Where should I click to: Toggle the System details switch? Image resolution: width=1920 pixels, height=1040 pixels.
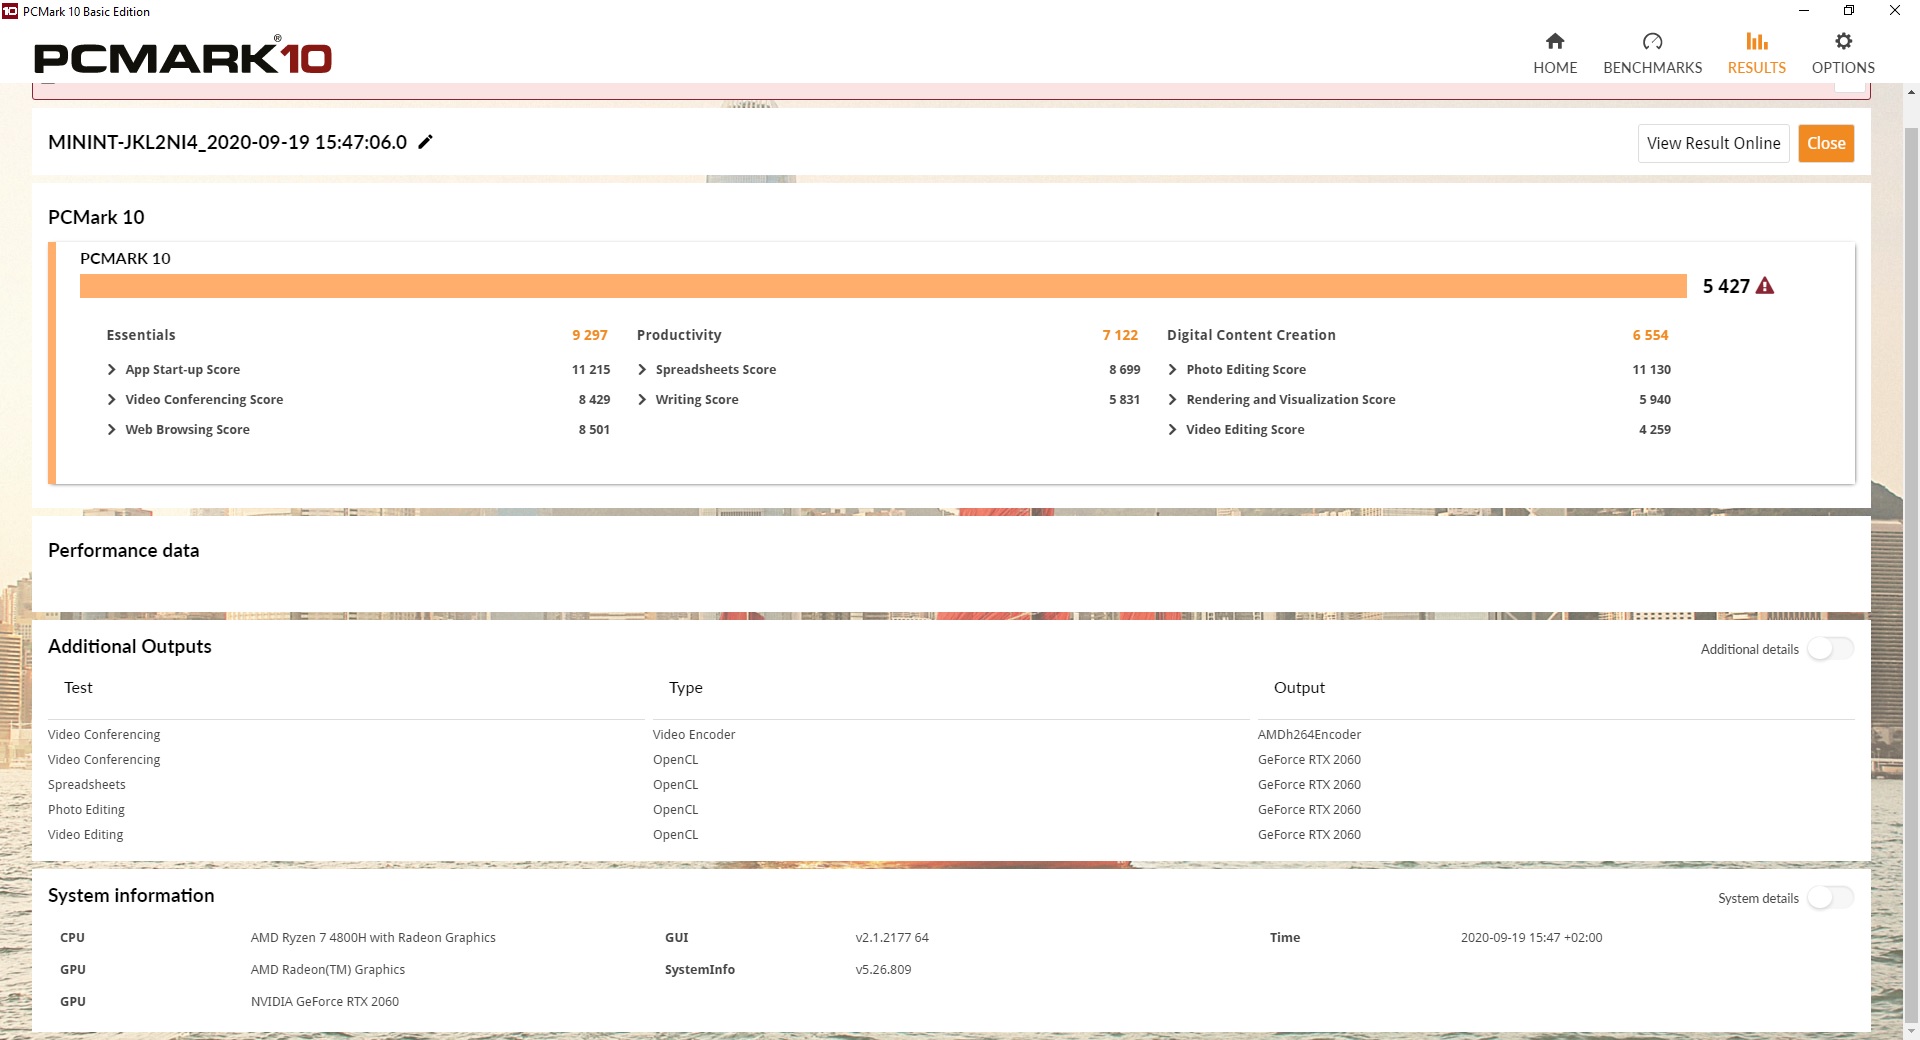[x=1830, y=898]
